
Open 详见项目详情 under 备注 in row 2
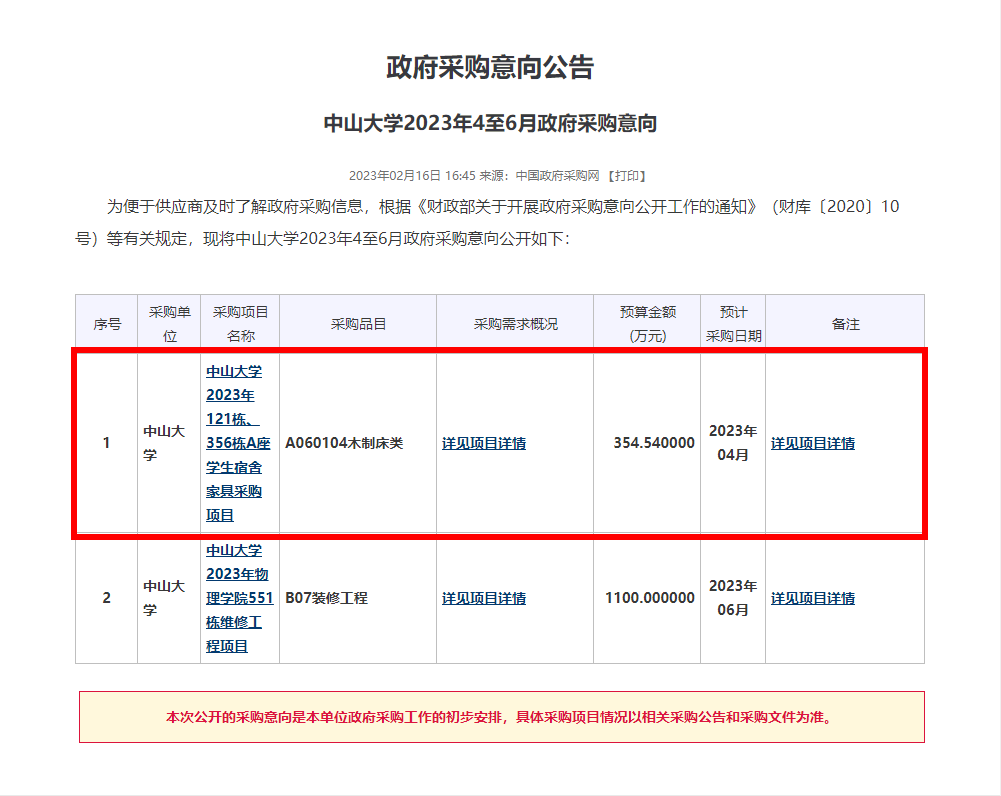[813, 598]
